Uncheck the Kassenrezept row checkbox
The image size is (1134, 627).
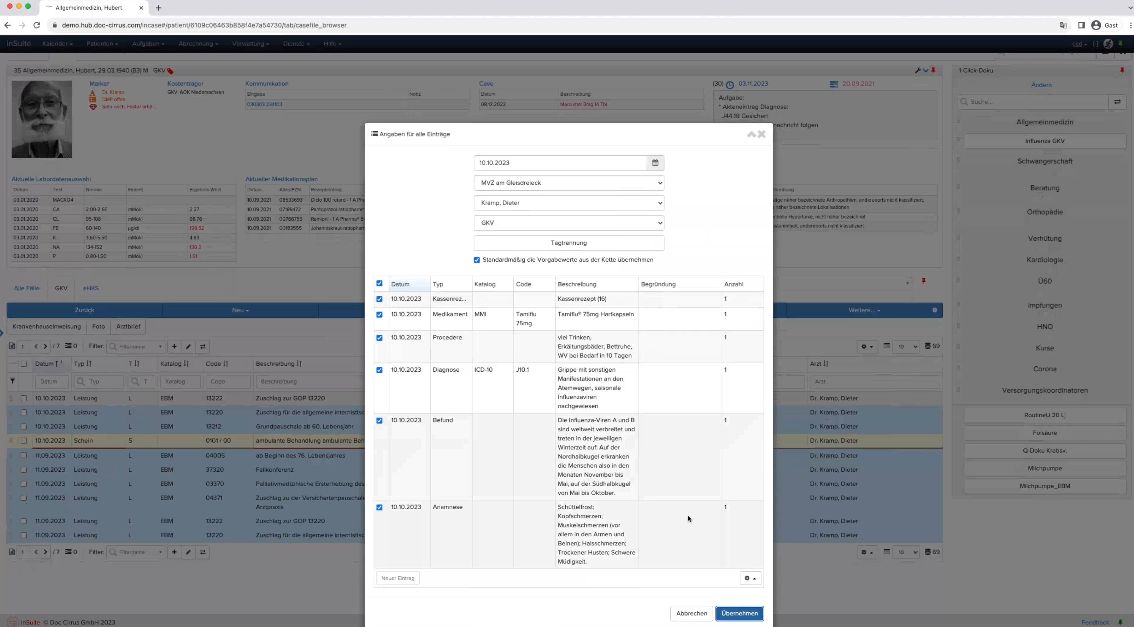coord(380,299)
